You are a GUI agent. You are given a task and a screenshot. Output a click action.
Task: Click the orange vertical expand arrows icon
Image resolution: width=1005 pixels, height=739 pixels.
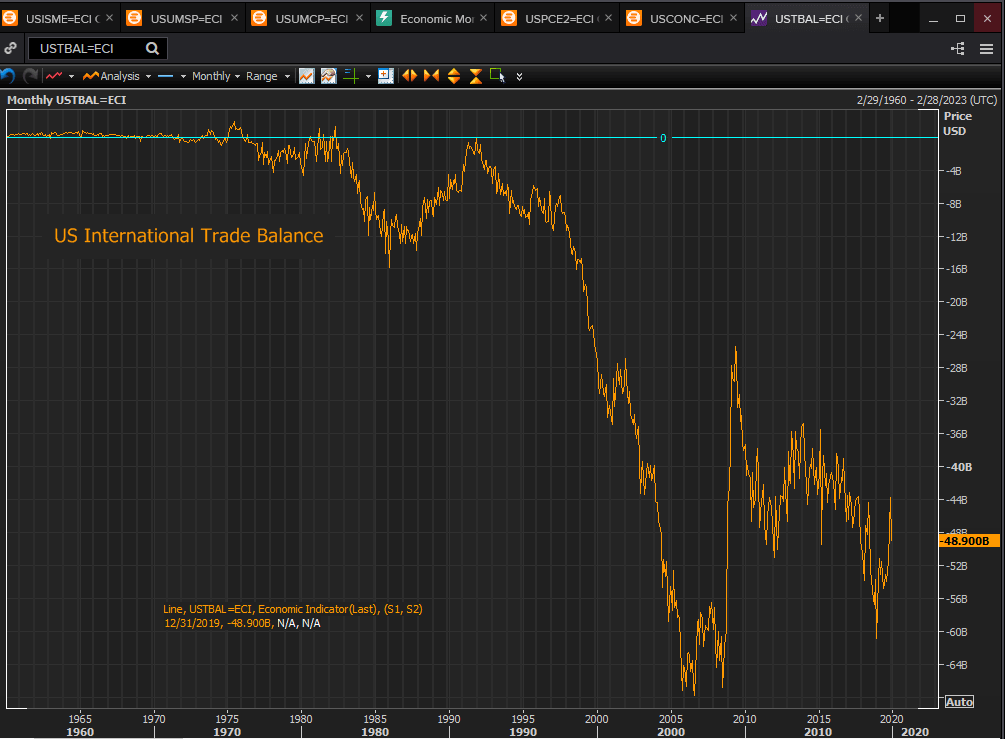pos(453,76)
